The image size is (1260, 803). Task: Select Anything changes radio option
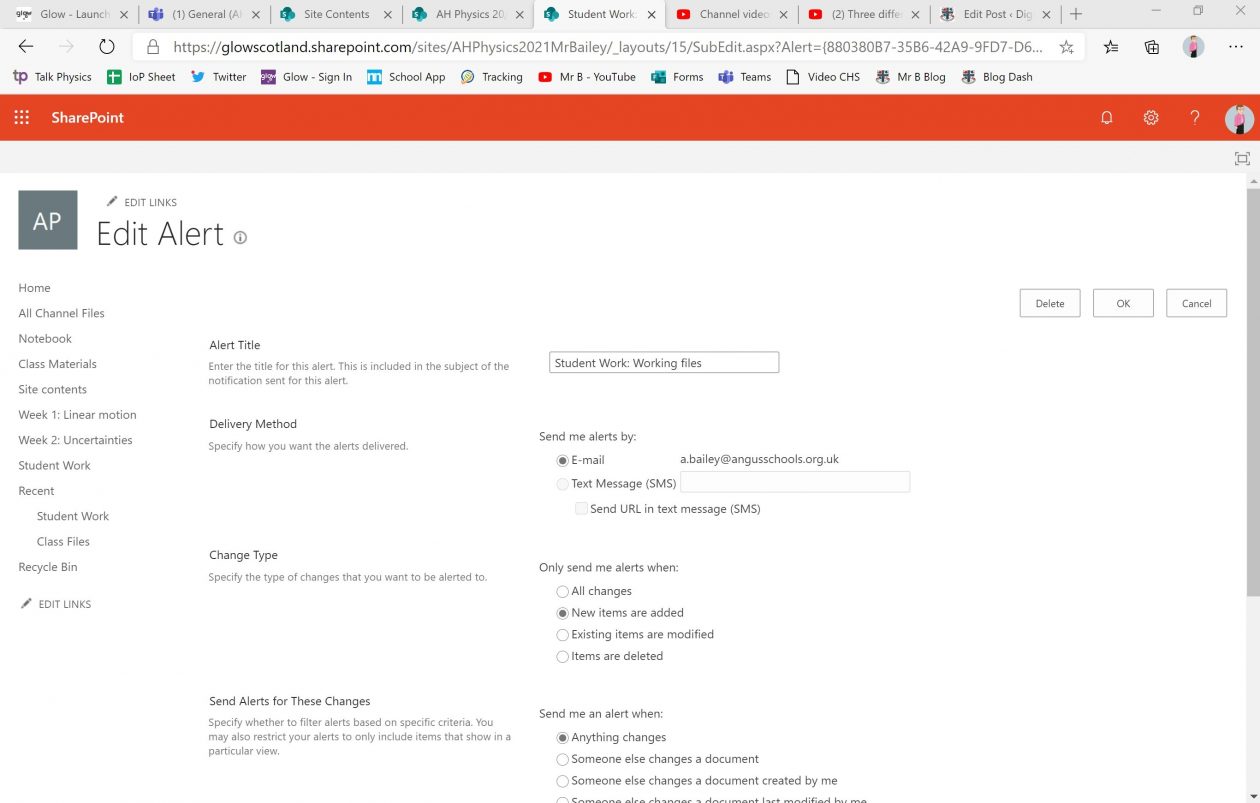[562, 738]
